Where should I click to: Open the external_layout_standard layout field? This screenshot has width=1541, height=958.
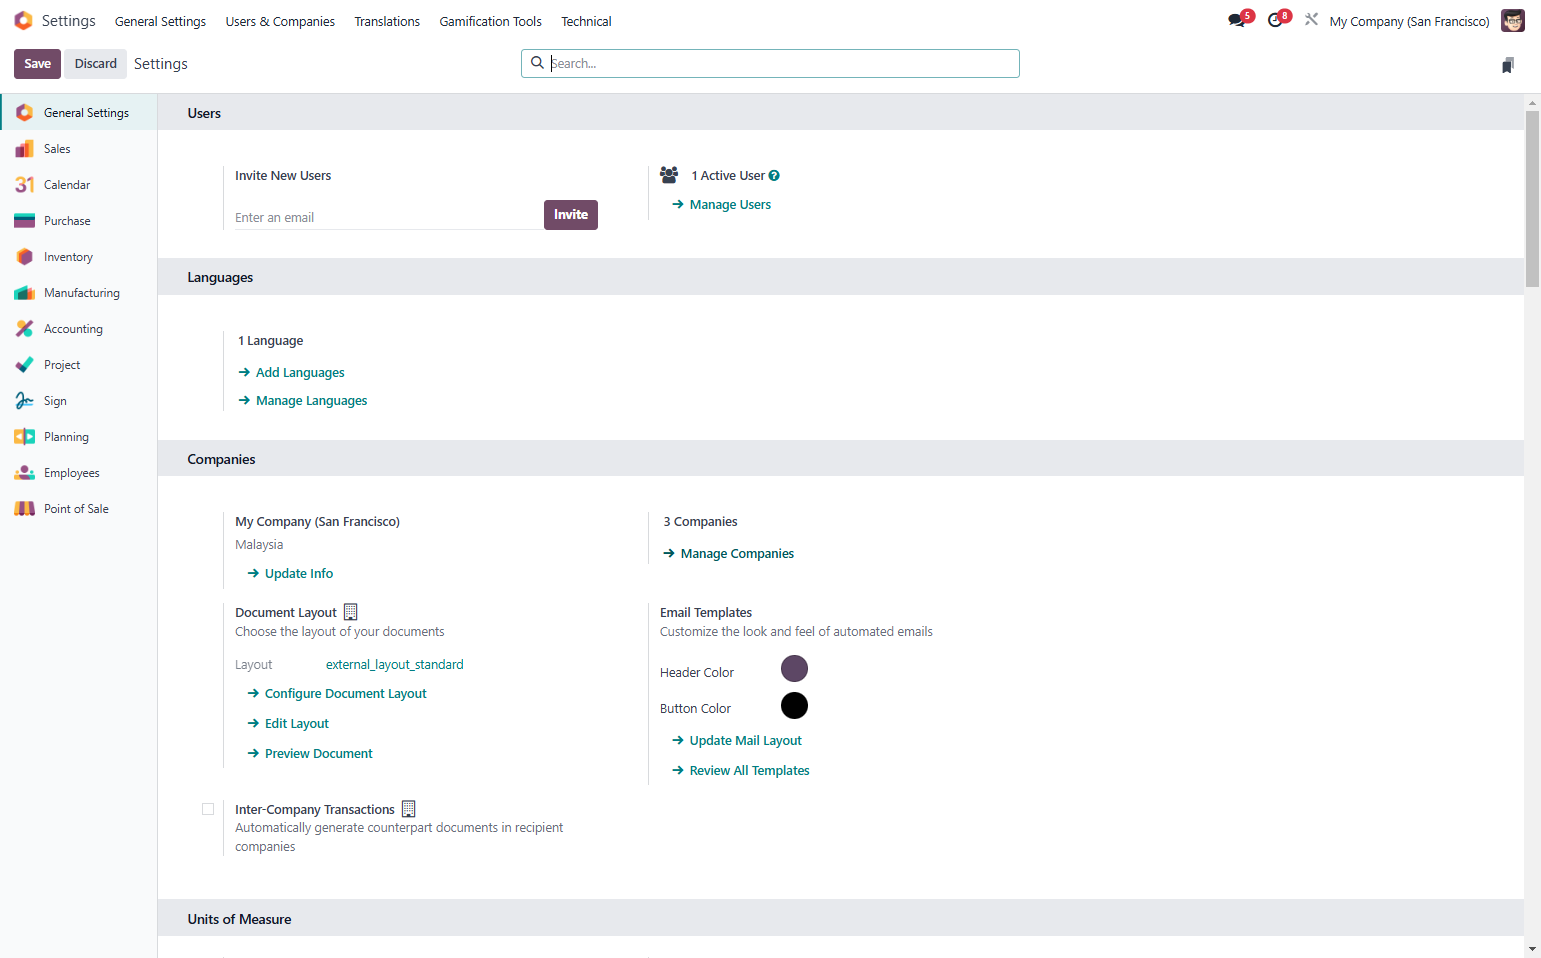pos(395,665)
